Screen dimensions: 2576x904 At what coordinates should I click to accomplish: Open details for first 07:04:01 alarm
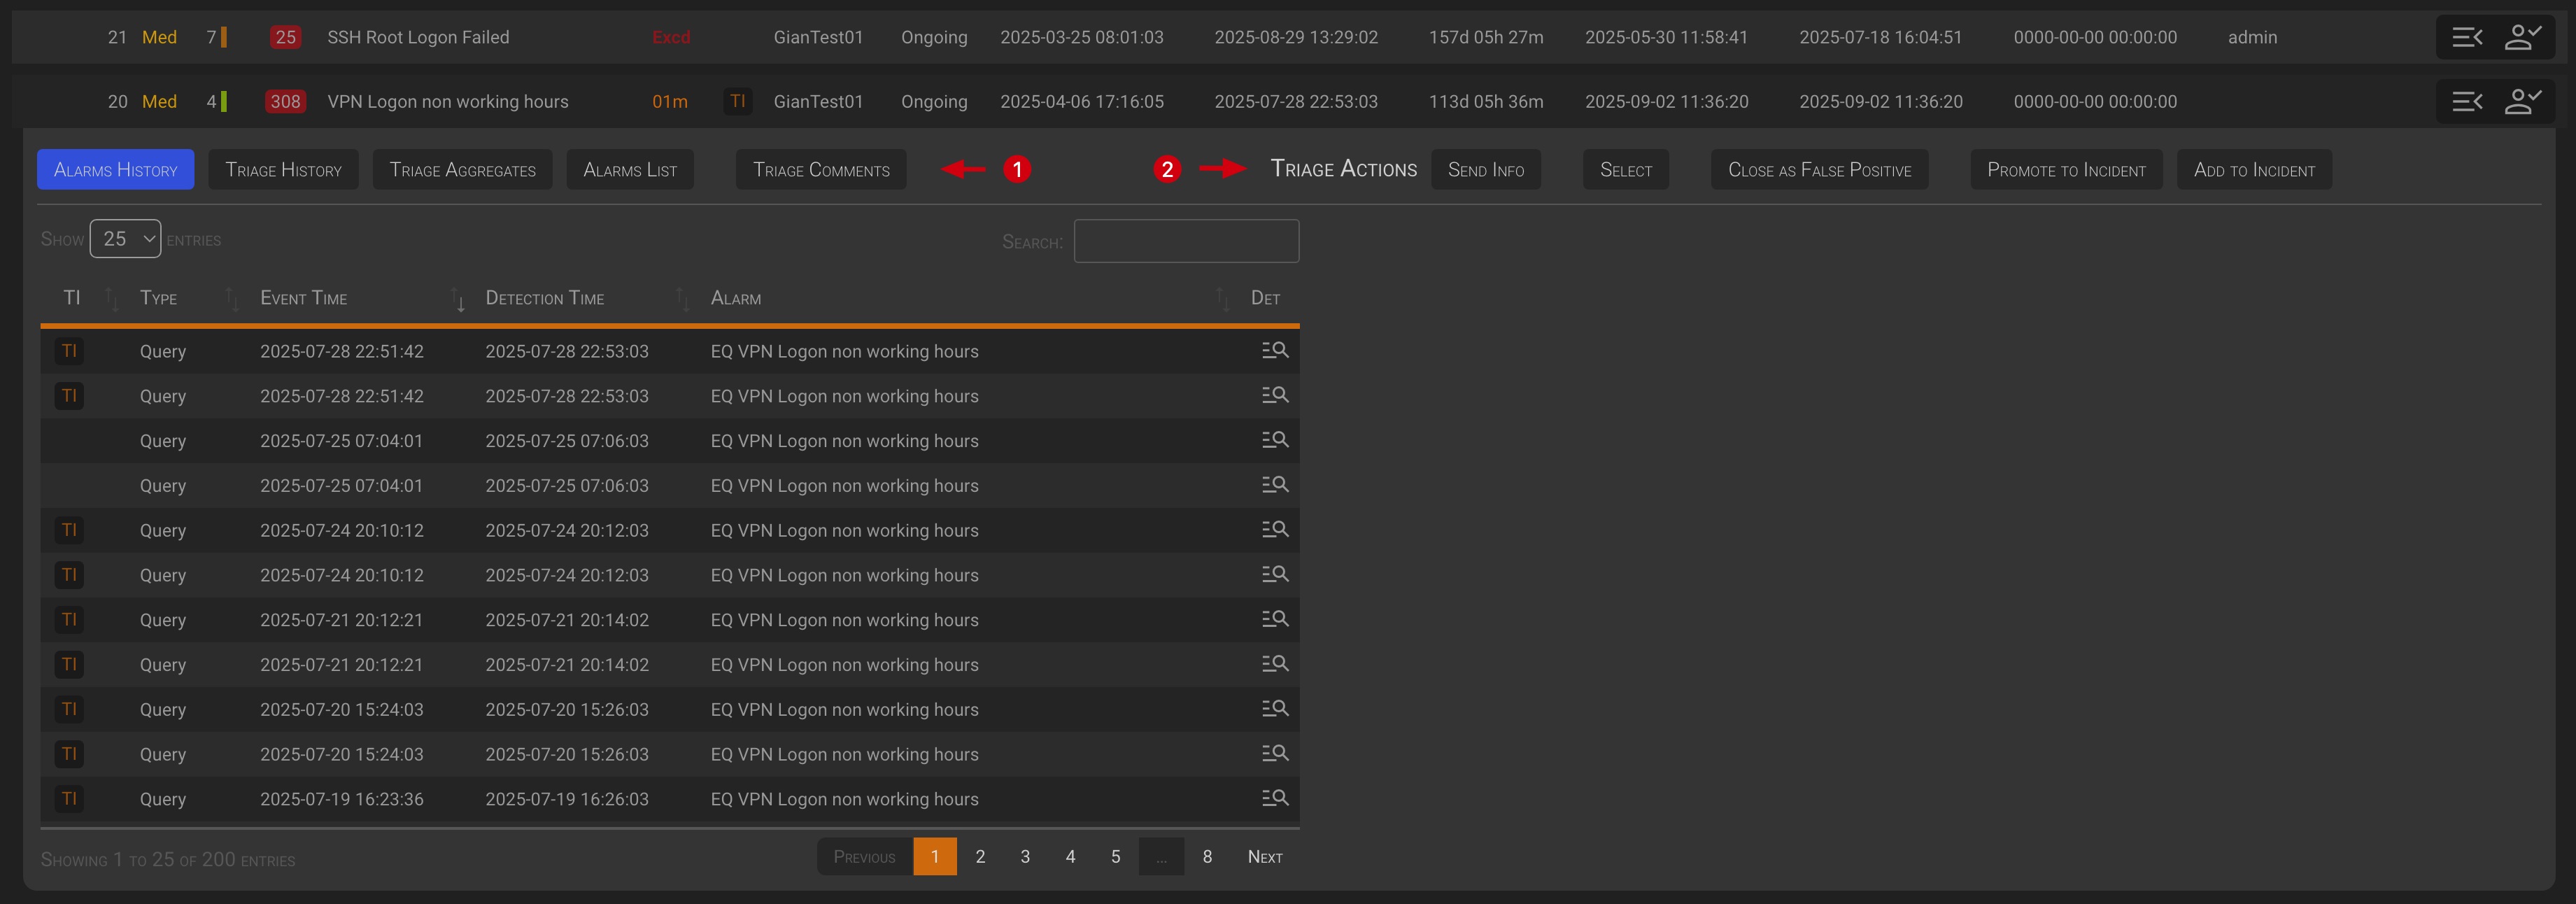pos(1274,440)
